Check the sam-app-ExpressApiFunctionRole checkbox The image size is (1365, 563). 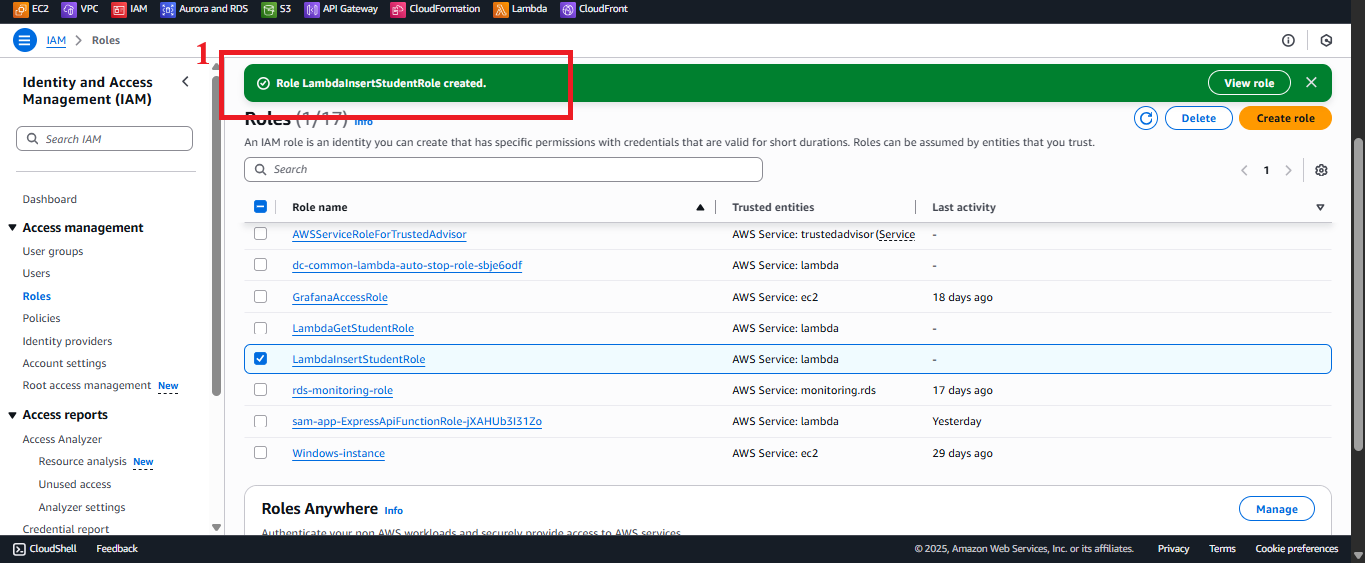[260, 421]
